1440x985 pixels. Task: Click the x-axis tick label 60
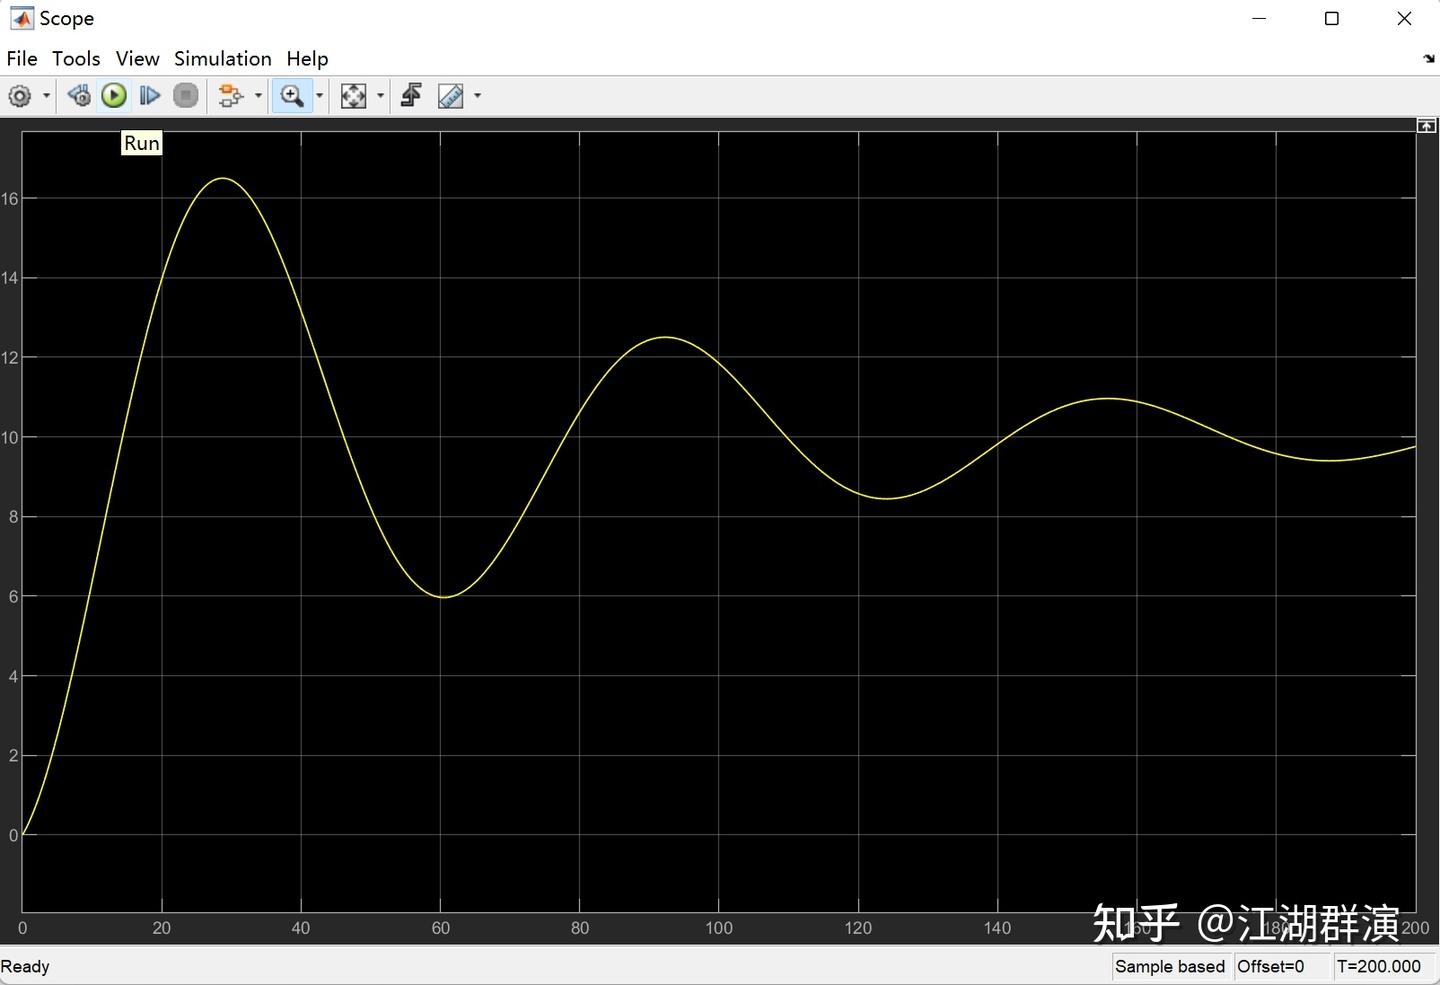click(441, 928)
